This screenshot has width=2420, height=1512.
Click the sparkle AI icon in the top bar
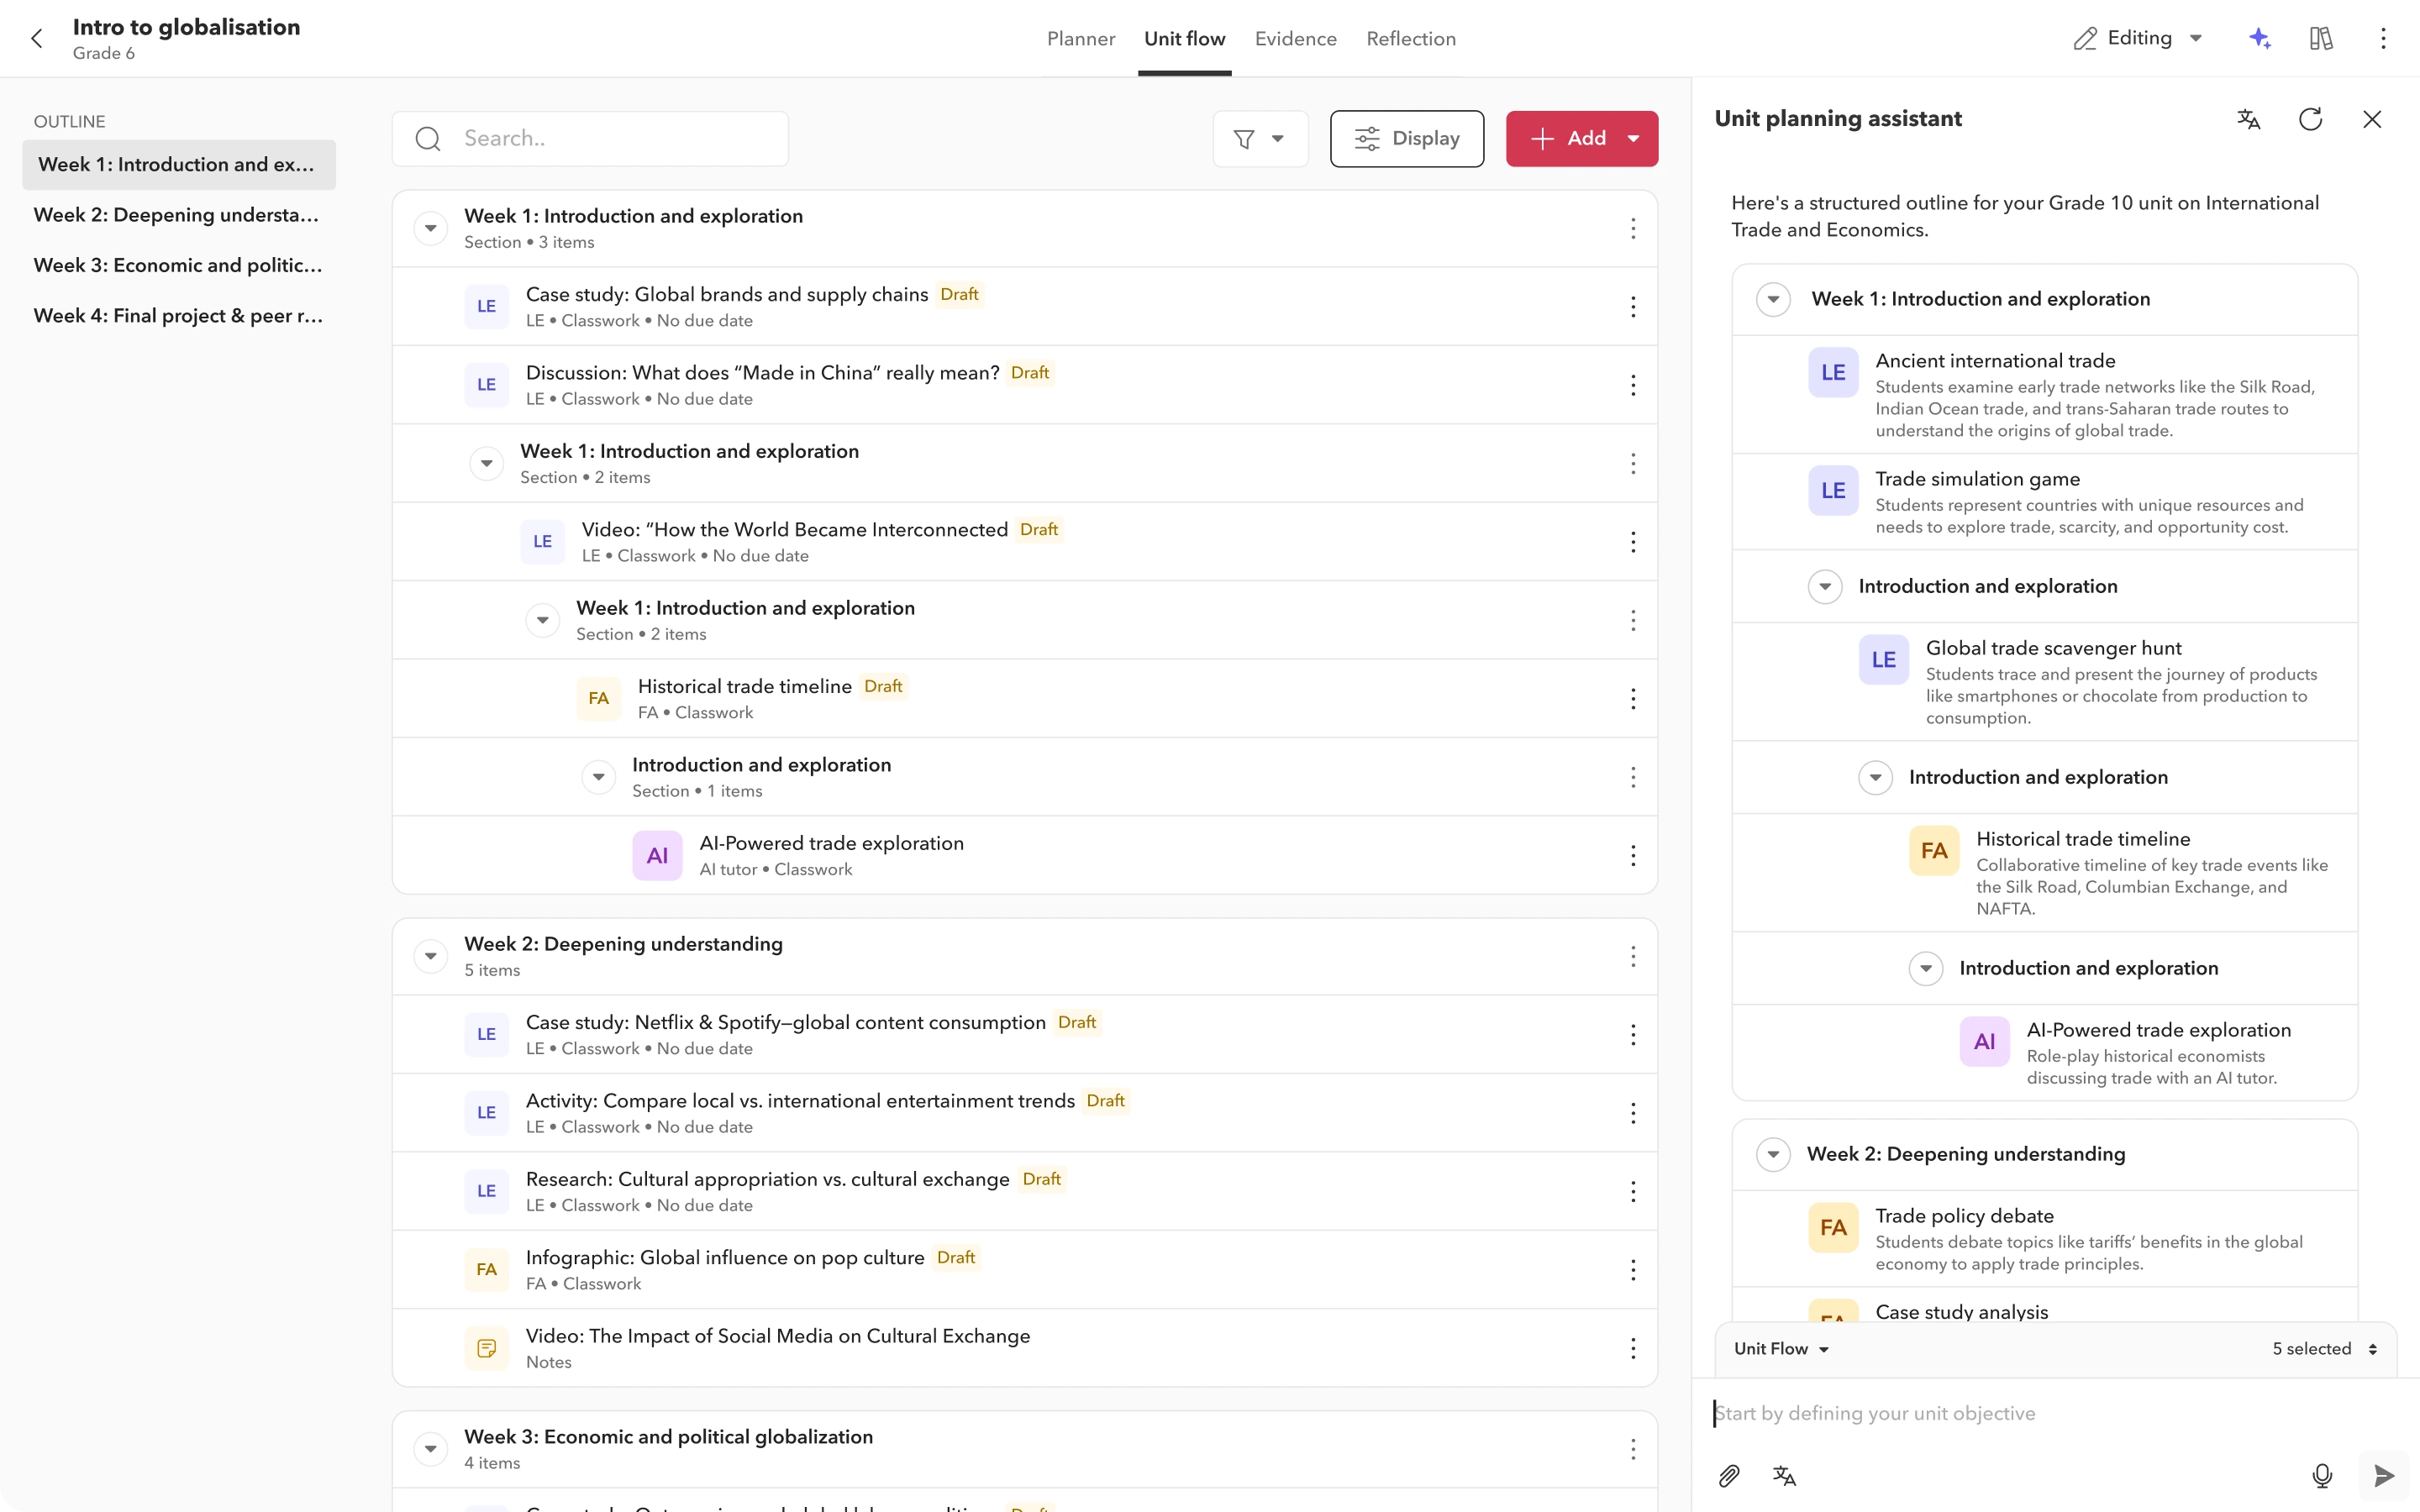tap(2259, 38)
